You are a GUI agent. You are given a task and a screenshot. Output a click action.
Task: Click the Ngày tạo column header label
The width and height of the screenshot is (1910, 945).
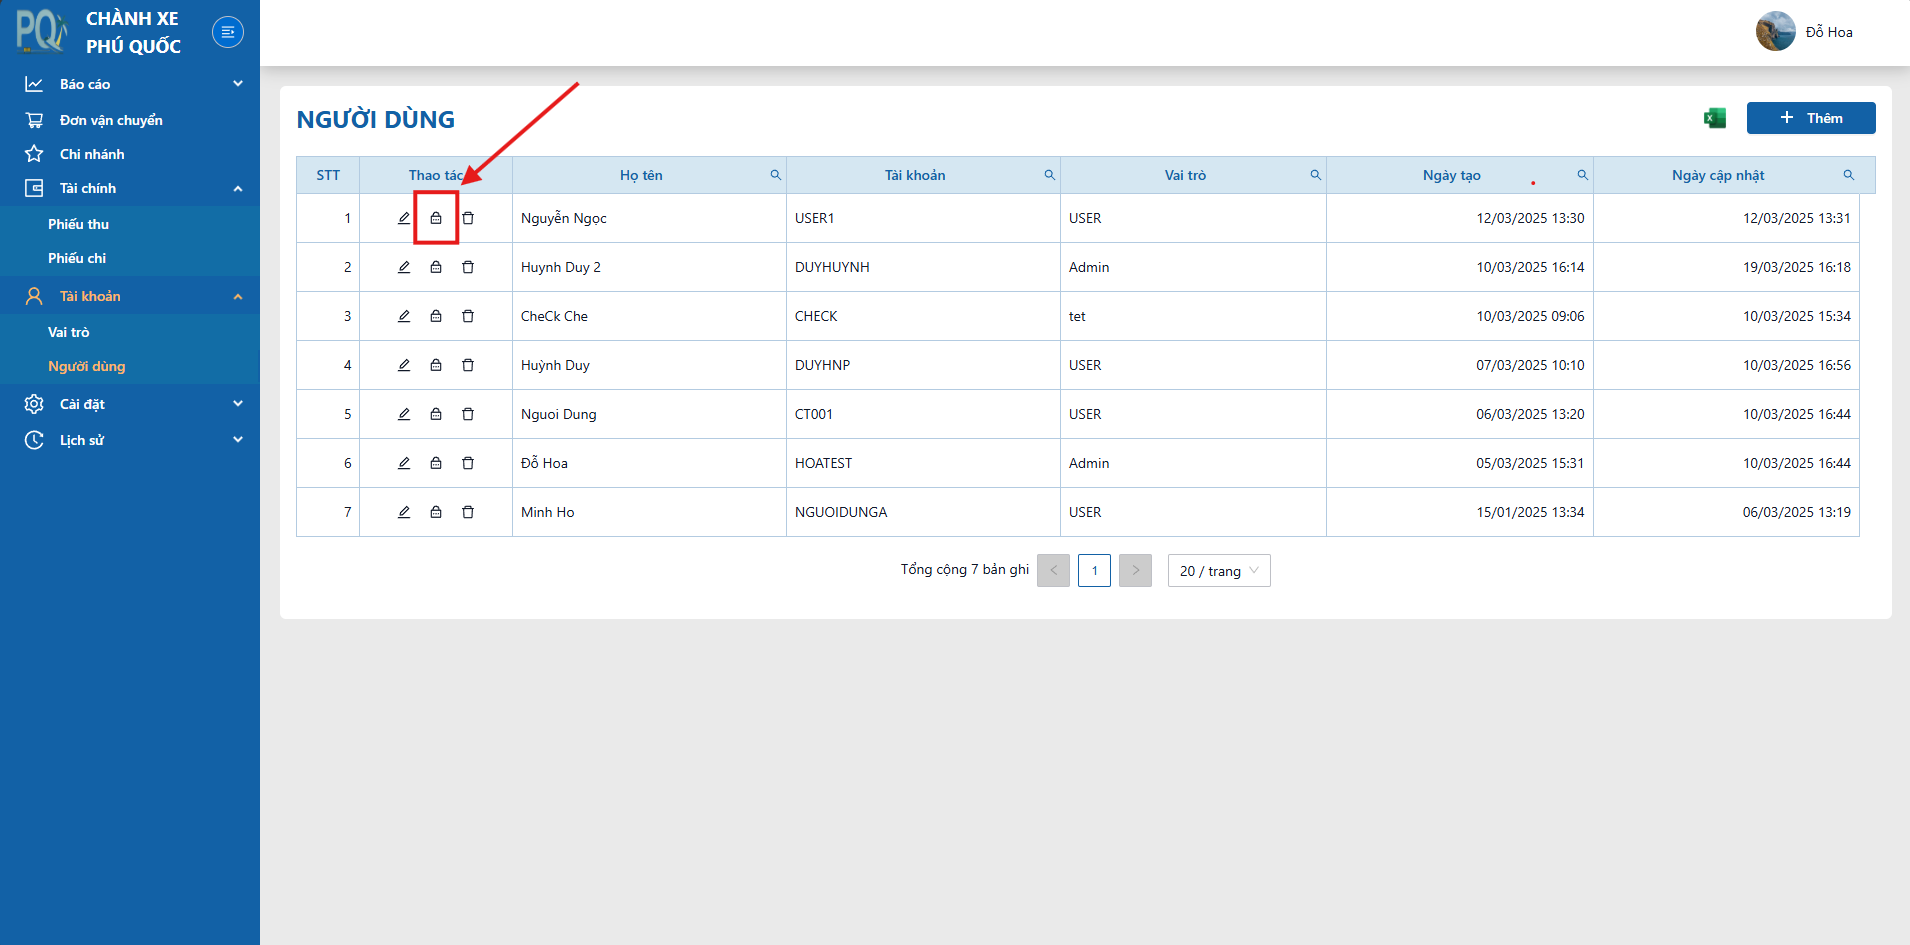click(1451, 175)
